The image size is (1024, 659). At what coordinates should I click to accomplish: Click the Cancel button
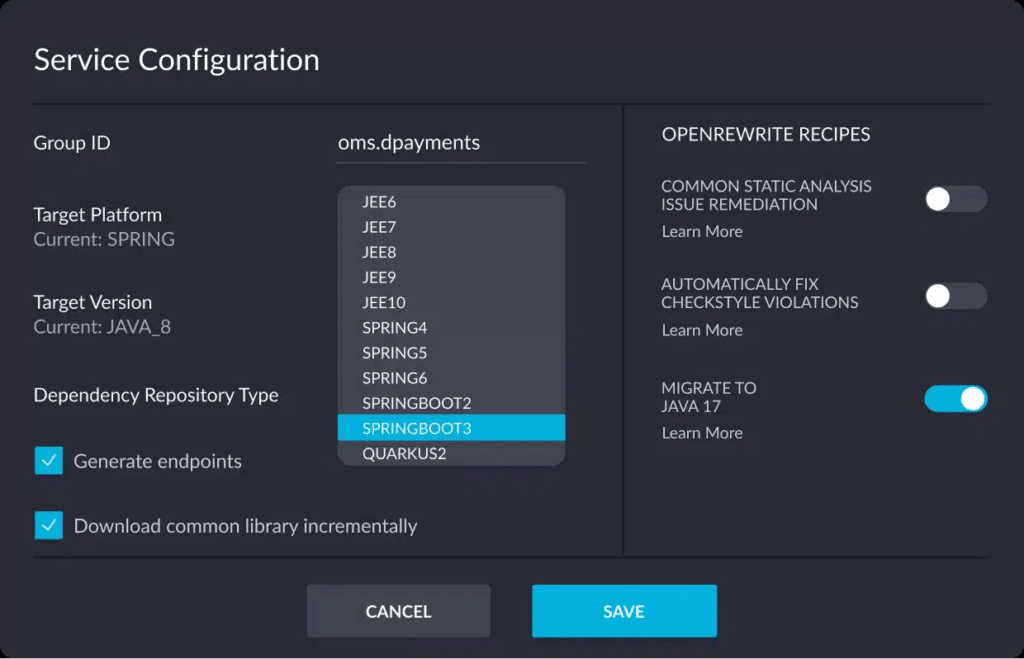click(398, 611)
